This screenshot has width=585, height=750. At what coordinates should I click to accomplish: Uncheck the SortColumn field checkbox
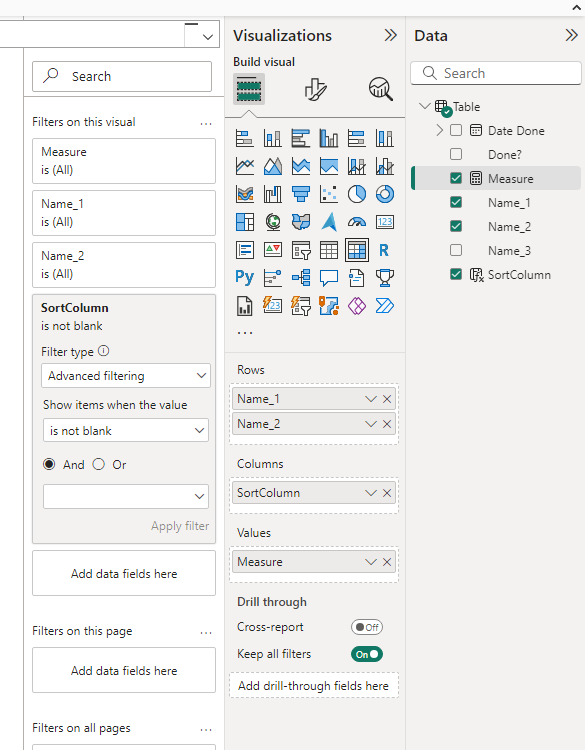tap(456, 275)
